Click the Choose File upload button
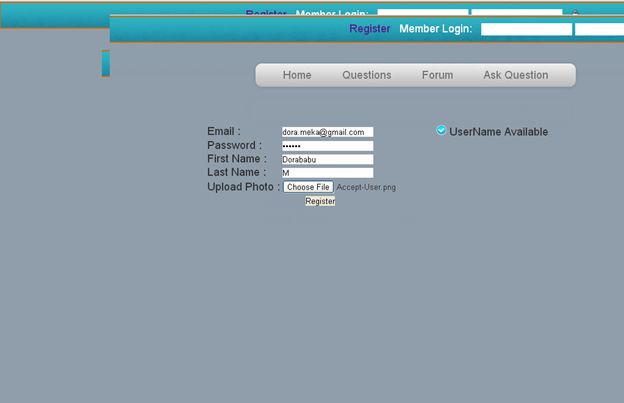 (308, 187)
